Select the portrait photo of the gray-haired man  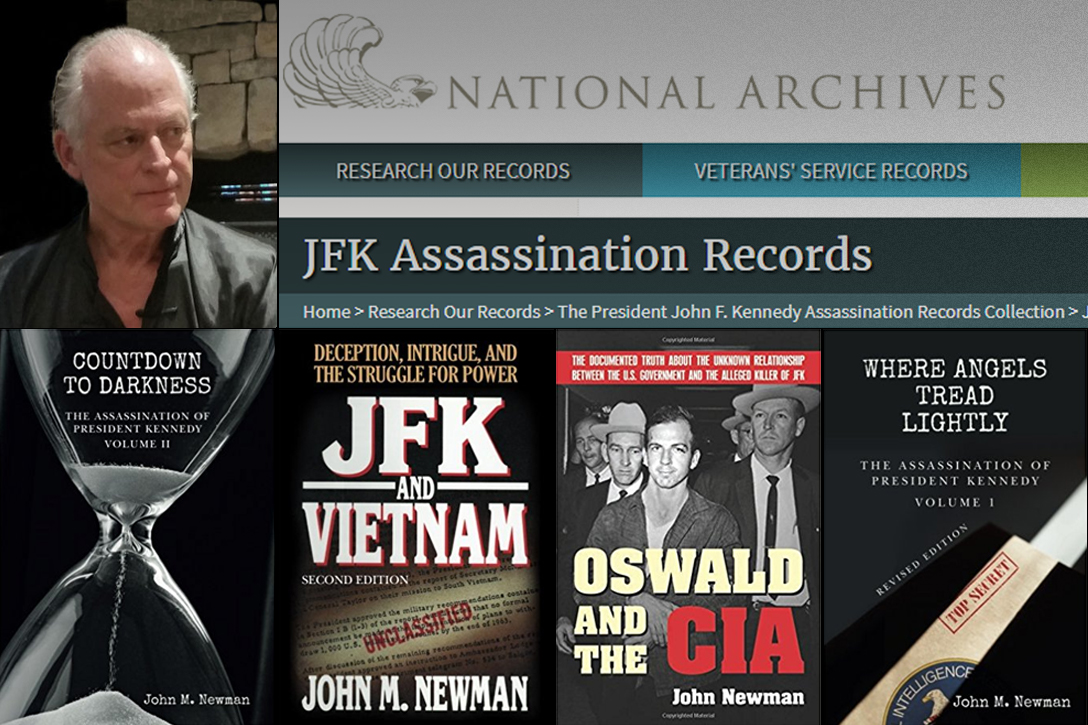point(139,164)
